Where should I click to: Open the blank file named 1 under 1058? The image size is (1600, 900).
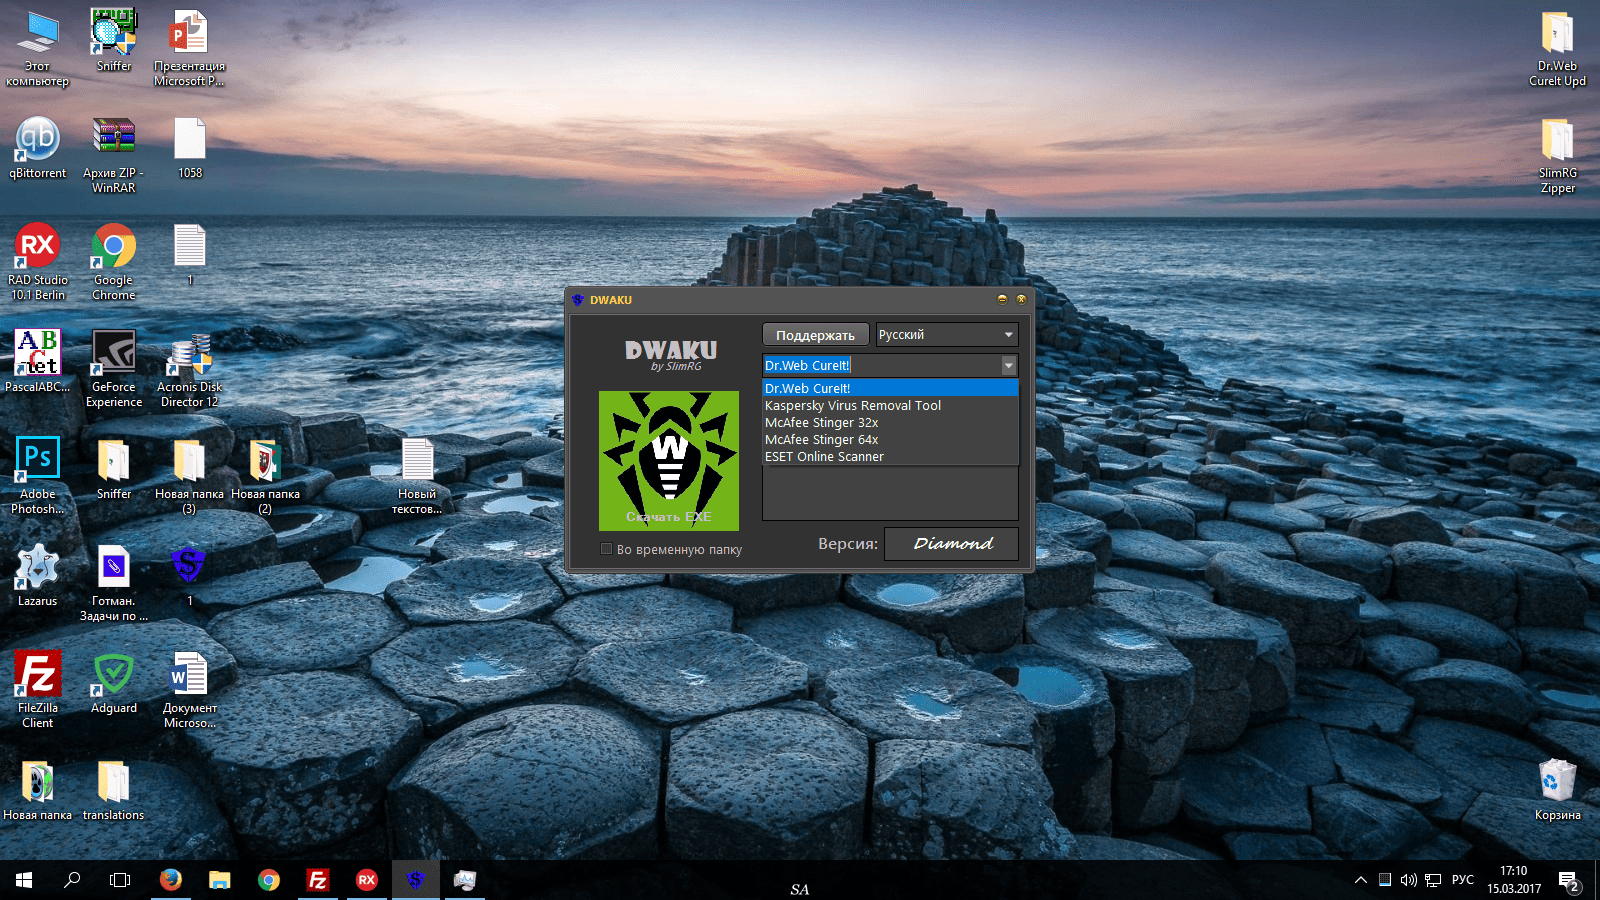pyautogui.click(x=189, y=254)
